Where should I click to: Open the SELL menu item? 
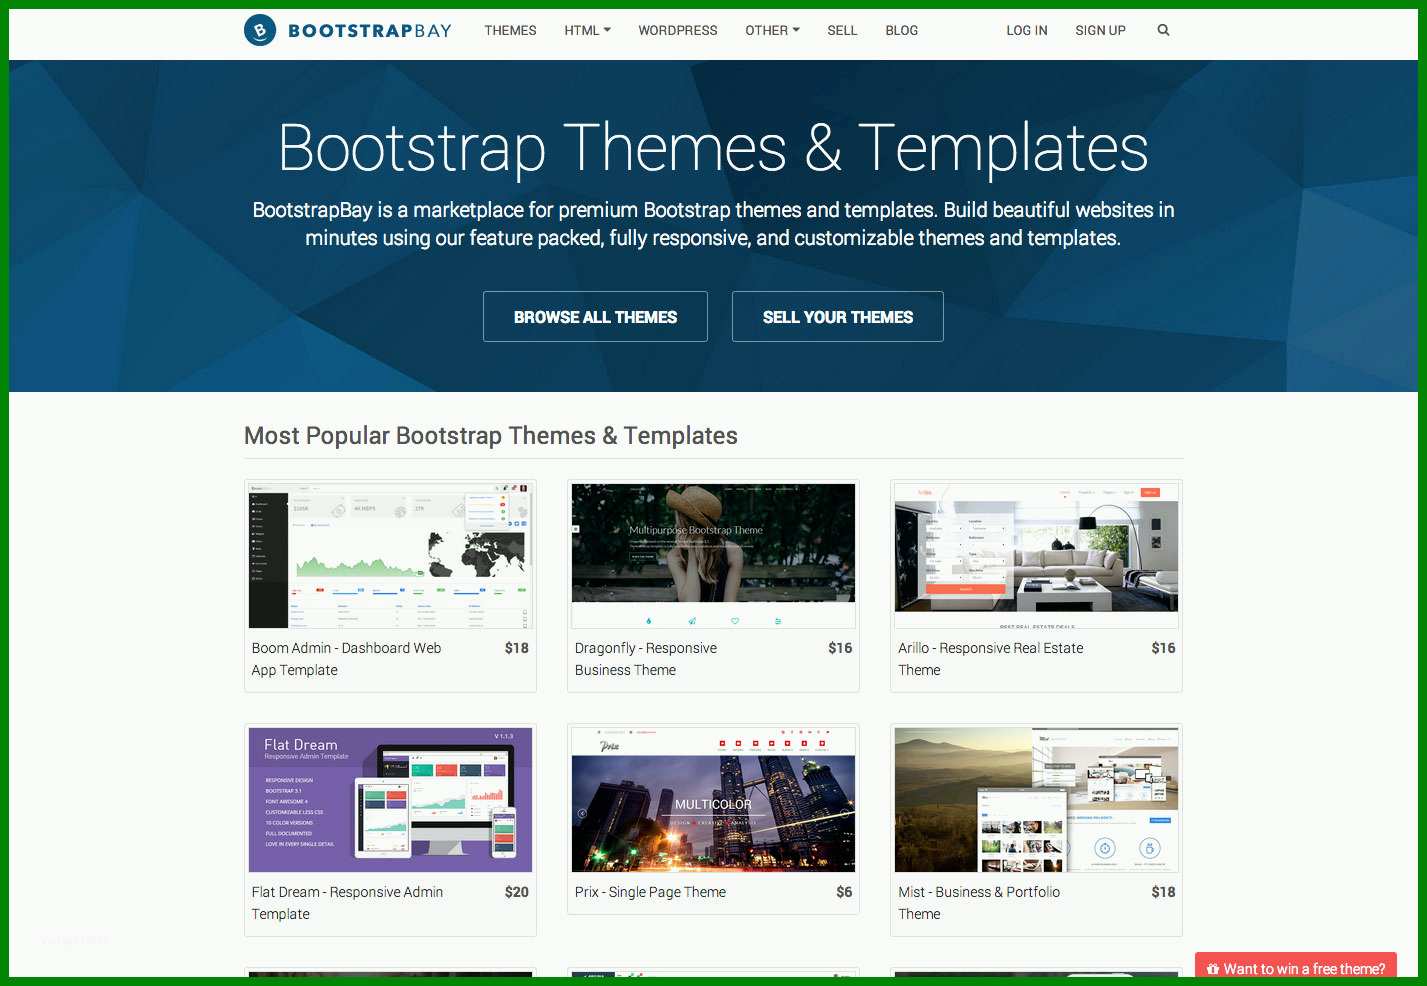click(x=842, y=30)
